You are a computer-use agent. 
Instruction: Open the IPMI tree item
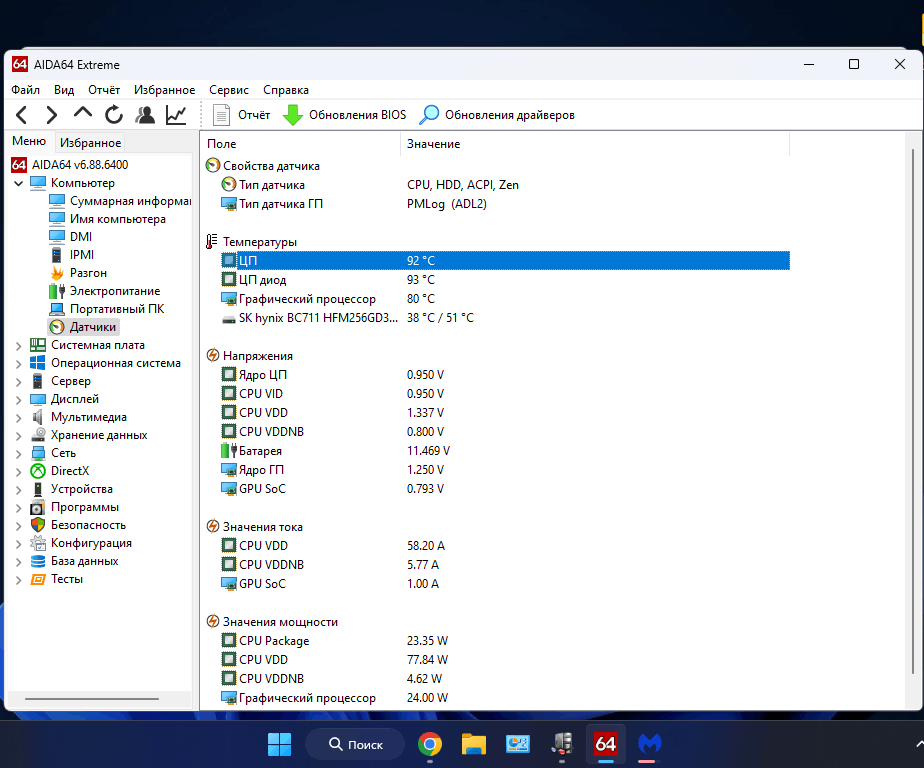72,255
